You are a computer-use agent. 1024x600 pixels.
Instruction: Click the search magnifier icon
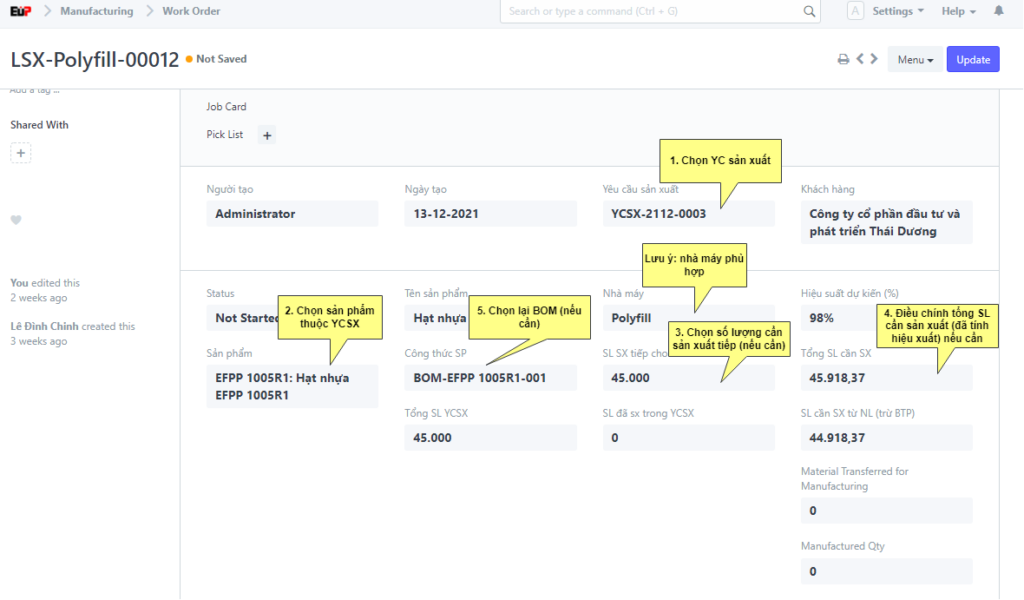809,12
